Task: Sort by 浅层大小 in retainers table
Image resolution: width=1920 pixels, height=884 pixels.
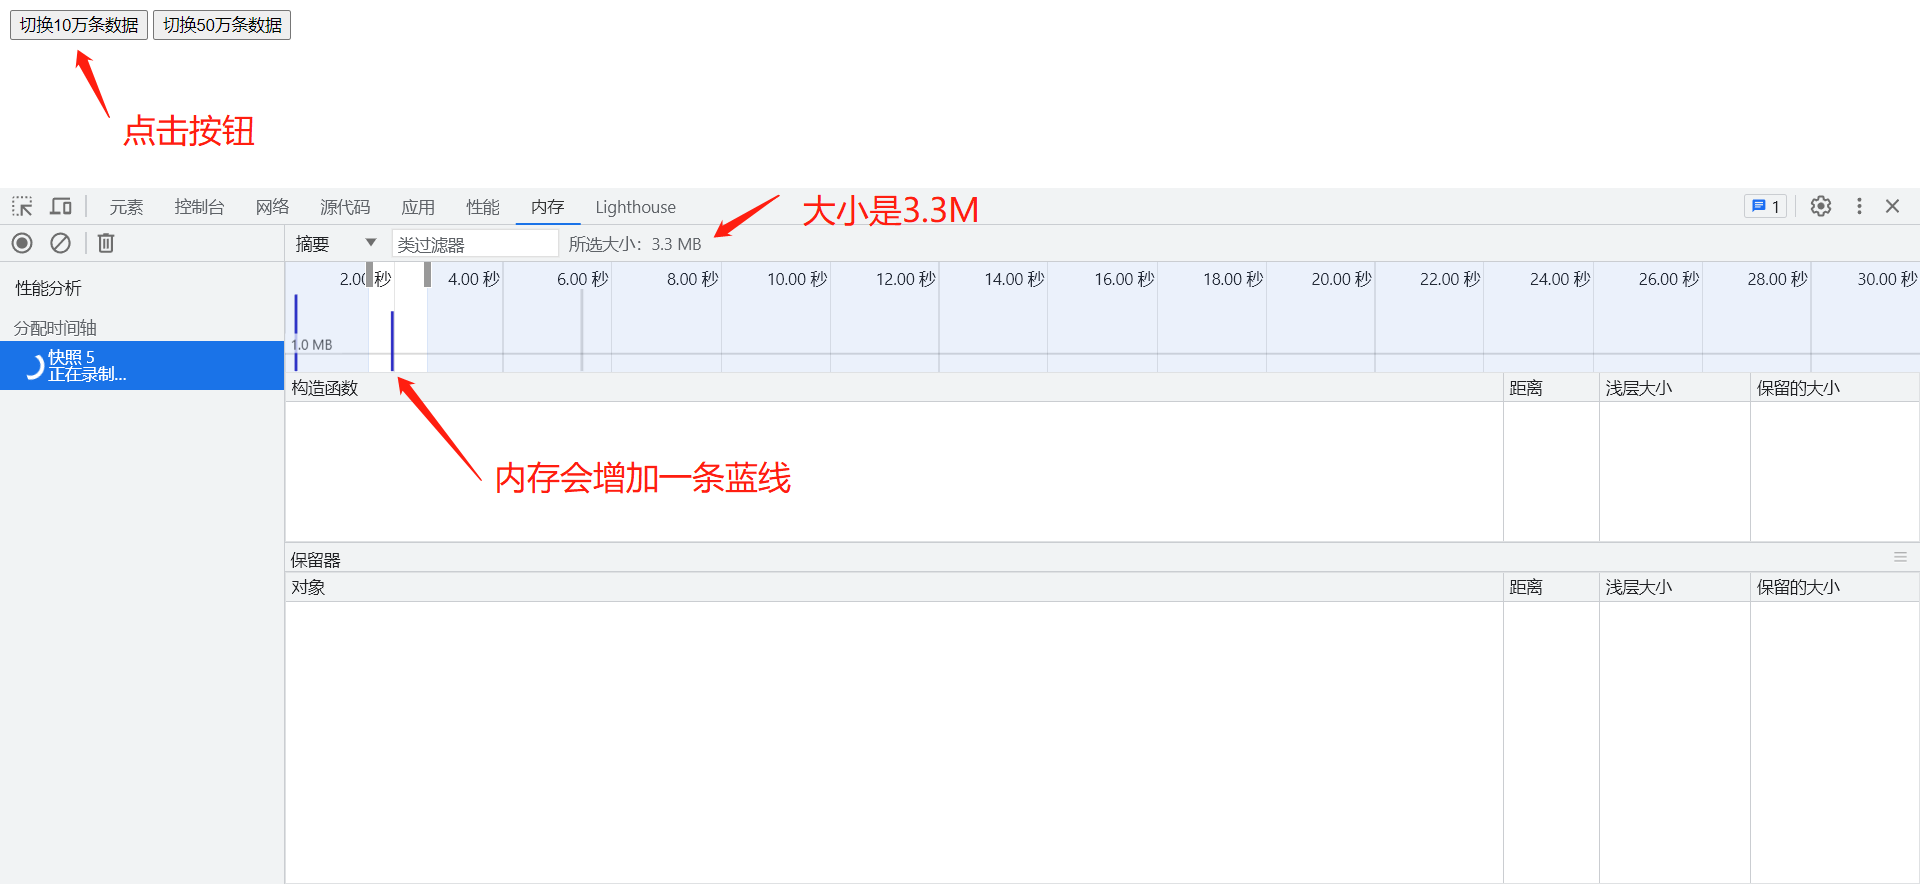Action: click(x=1675, y=587)
